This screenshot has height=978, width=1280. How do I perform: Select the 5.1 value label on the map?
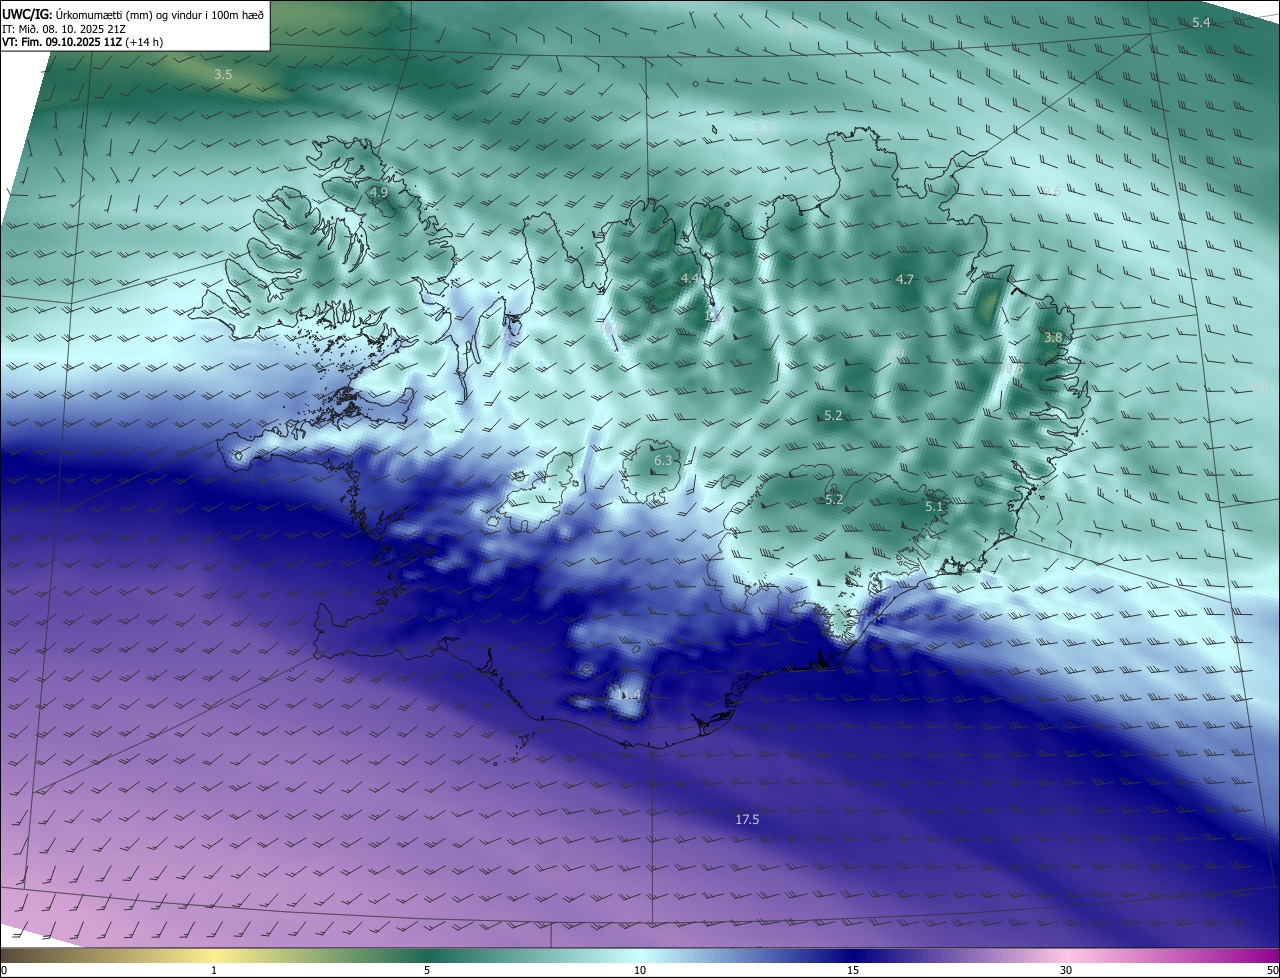(934, 507)
